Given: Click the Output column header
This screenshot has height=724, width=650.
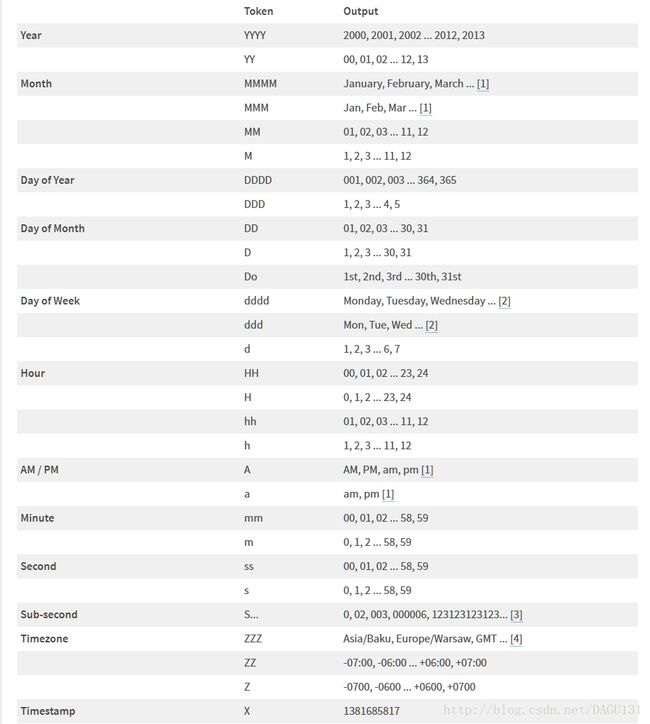Looking at the screenshot, I should pyautogui.click(x=361, y=11).
